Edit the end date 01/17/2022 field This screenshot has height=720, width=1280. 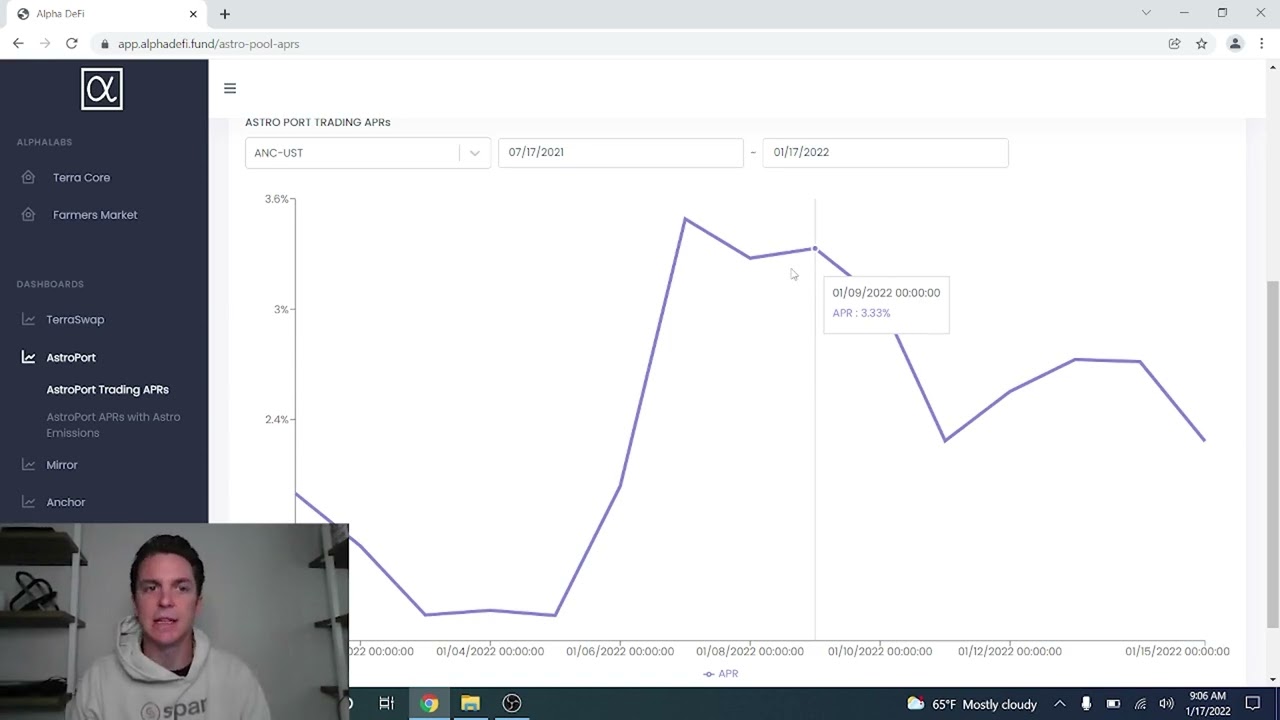pos(885,152)
